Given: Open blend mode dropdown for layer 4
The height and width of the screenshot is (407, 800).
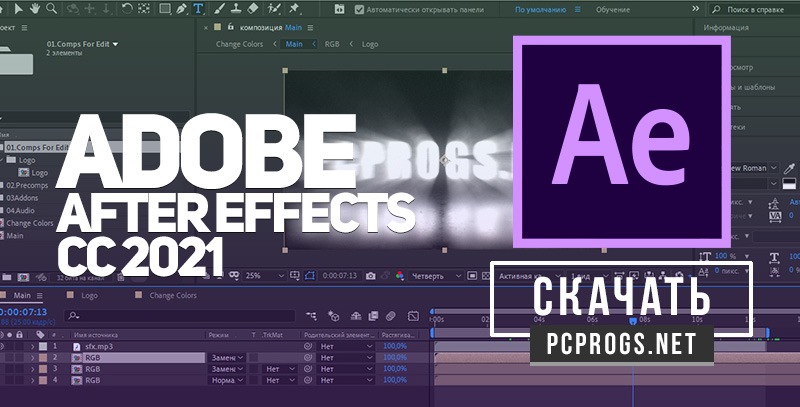Looking at the screenshot, I should click(228, 380).
